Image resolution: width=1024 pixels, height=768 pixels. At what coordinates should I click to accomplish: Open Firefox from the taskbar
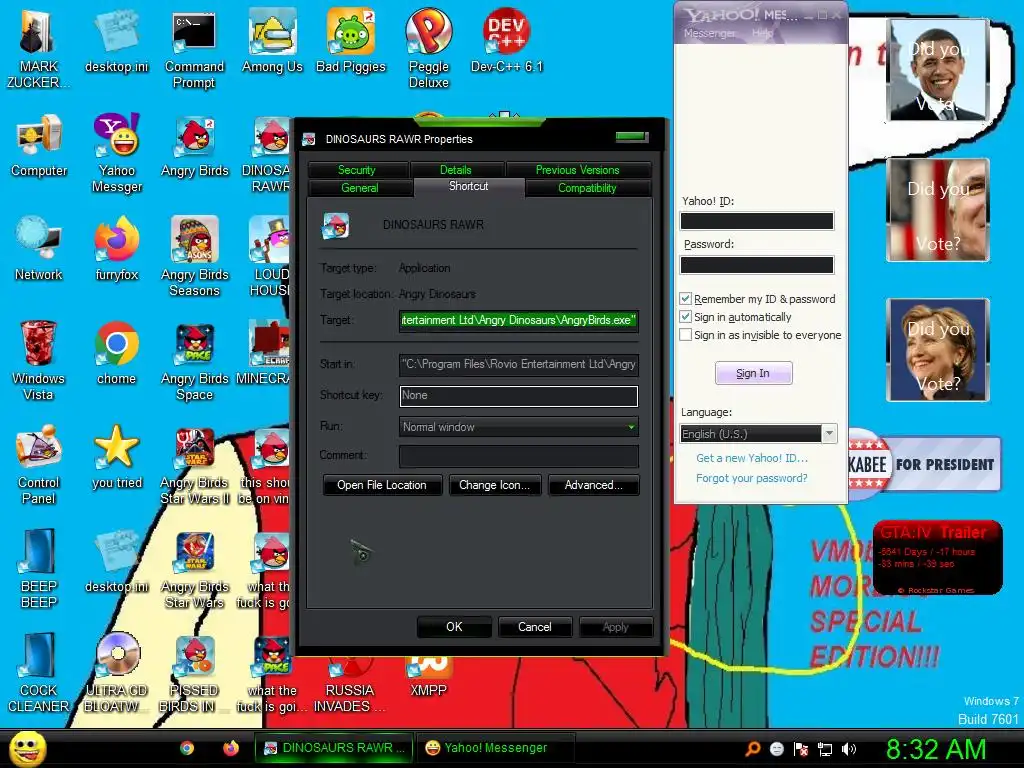click(x=231, y=748)
